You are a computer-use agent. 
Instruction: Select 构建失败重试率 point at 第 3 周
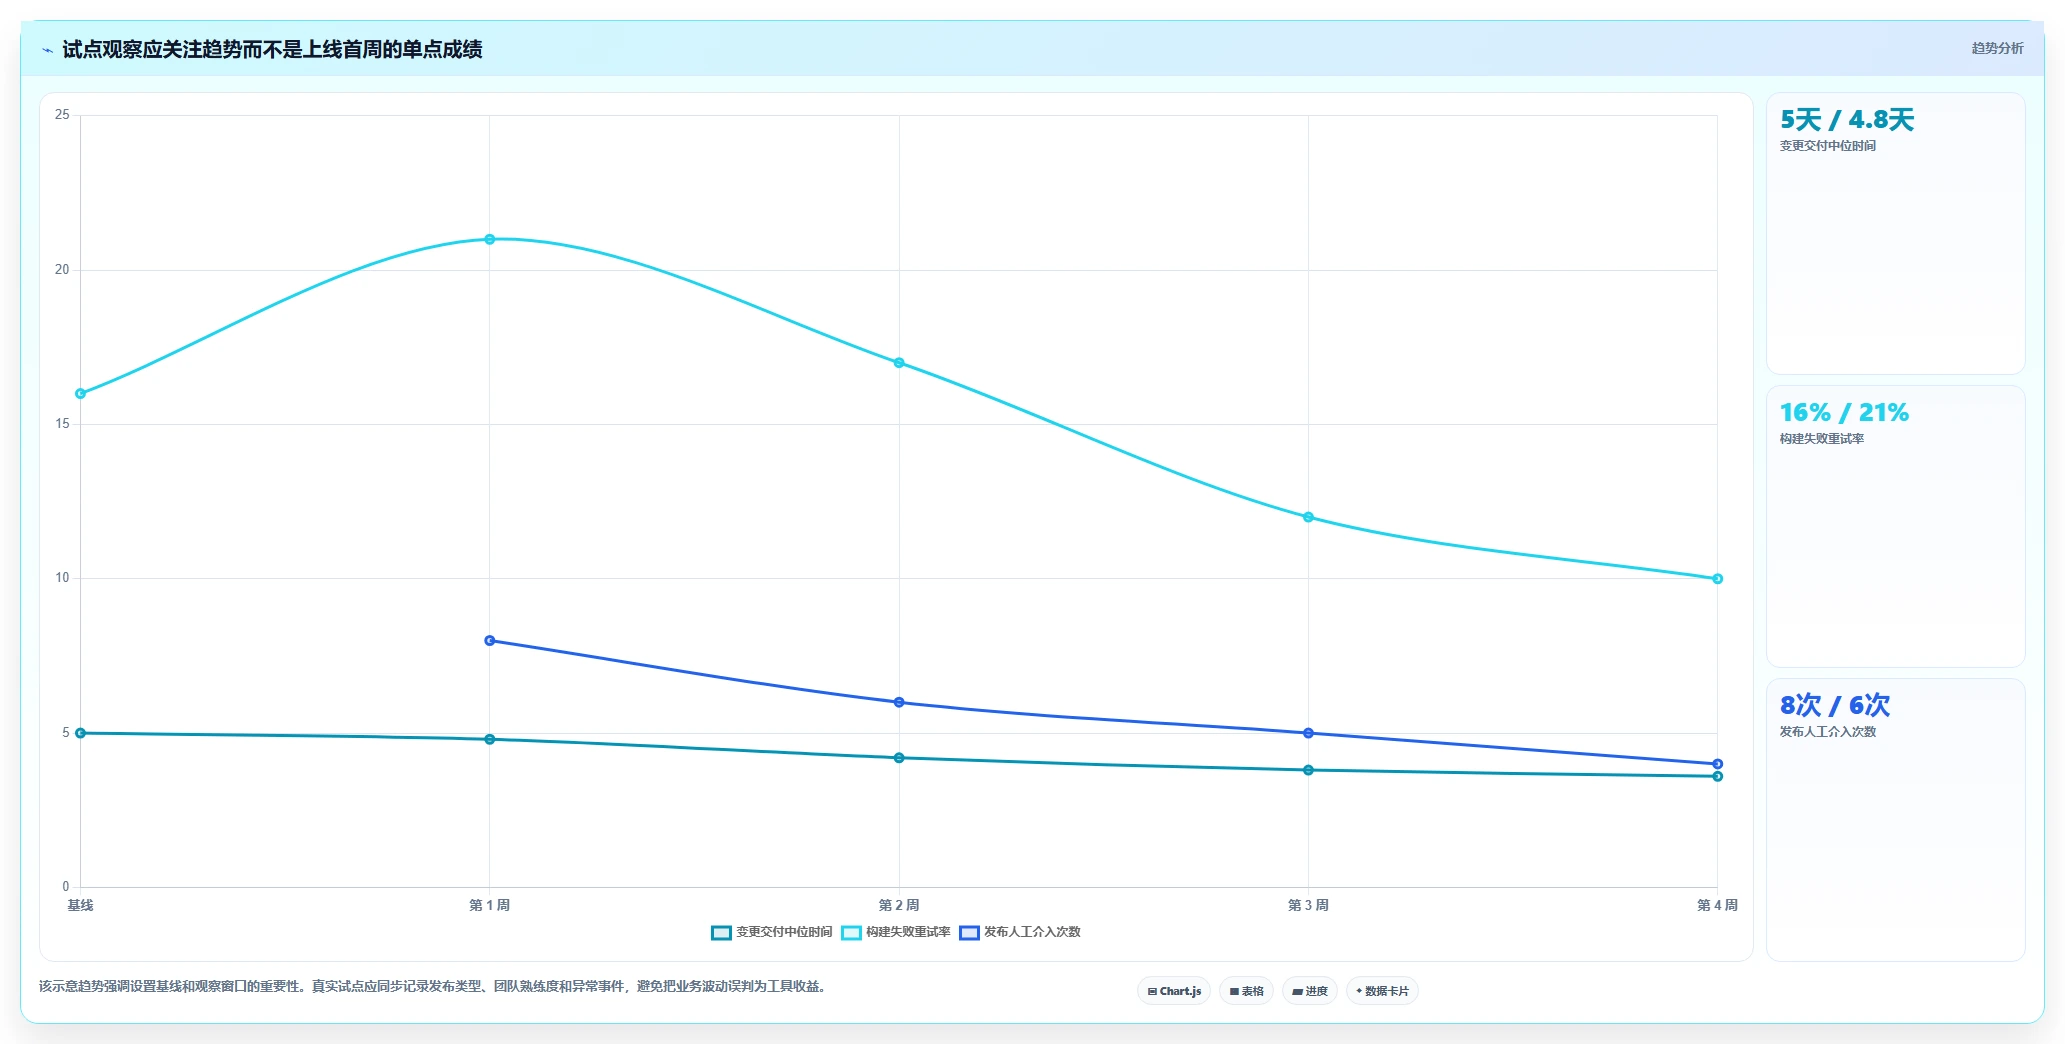pos(1308,517)
